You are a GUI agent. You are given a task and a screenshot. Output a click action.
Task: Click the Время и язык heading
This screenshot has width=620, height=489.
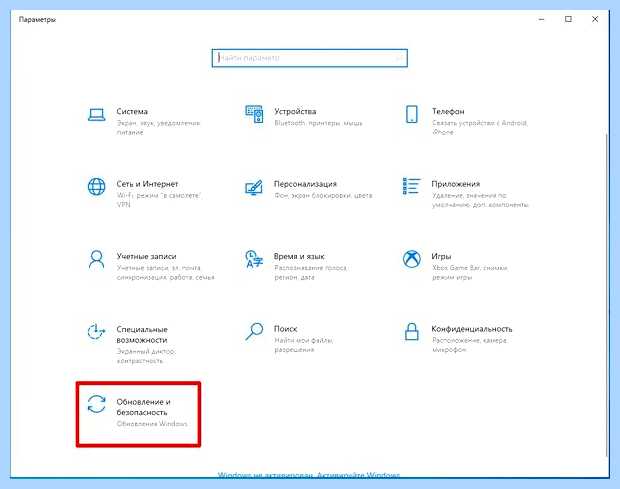(x=299, y=256)
